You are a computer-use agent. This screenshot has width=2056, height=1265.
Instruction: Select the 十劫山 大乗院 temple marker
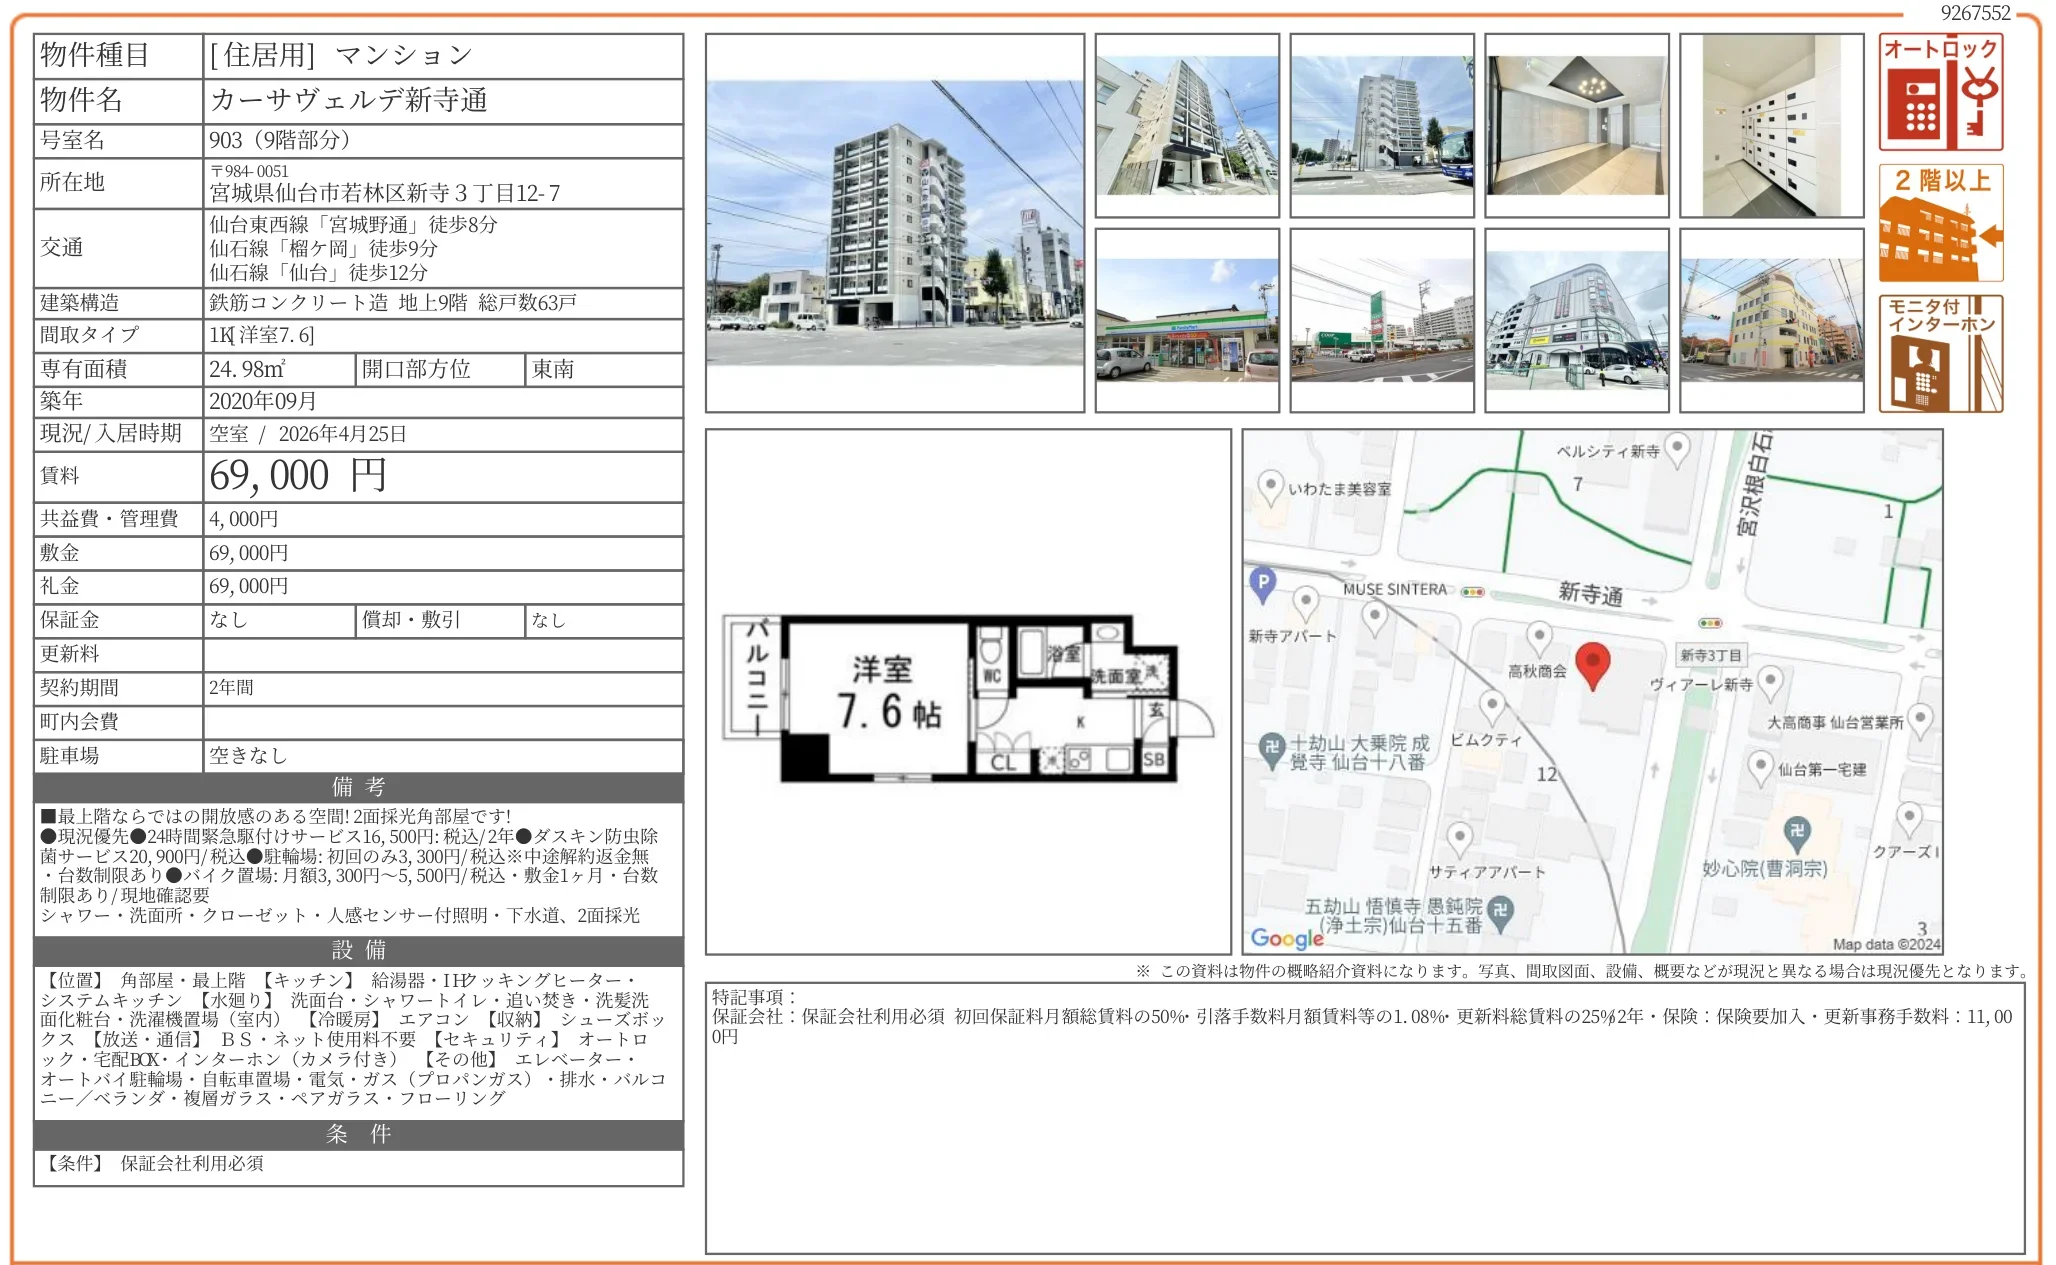coord(1271,749)
